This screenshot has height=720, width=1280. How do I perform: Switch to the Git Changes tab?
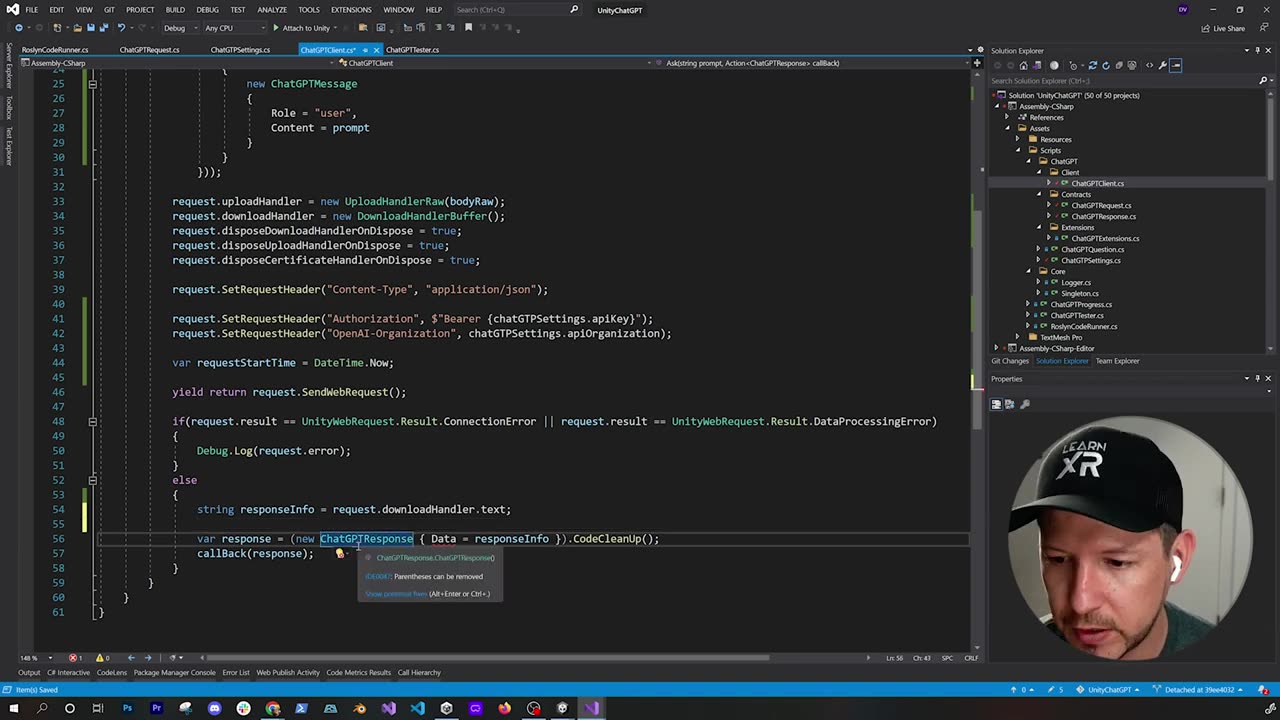pos(1010,361)
